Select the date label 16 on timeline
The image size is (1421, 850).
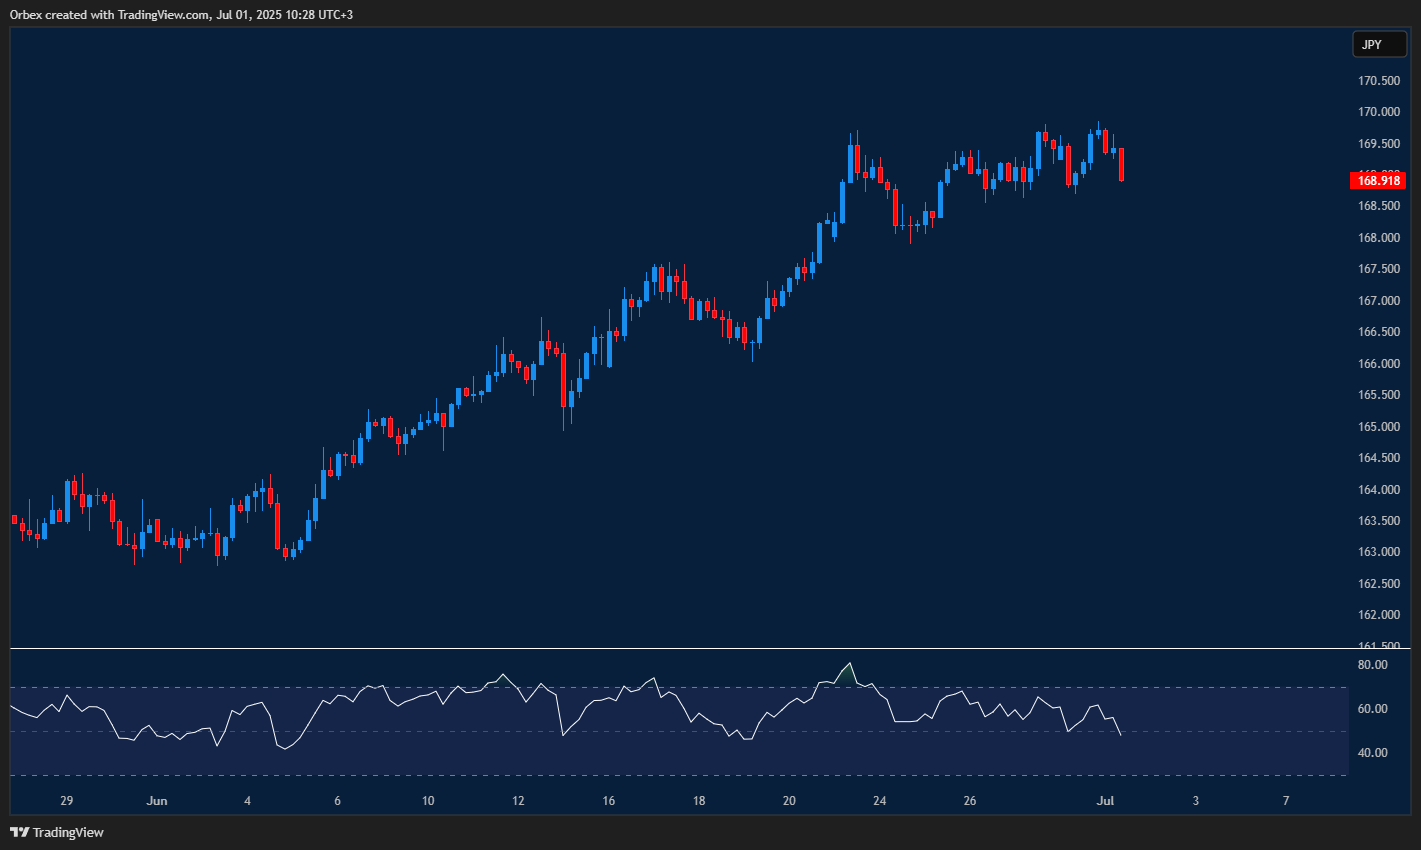point(608,800)
